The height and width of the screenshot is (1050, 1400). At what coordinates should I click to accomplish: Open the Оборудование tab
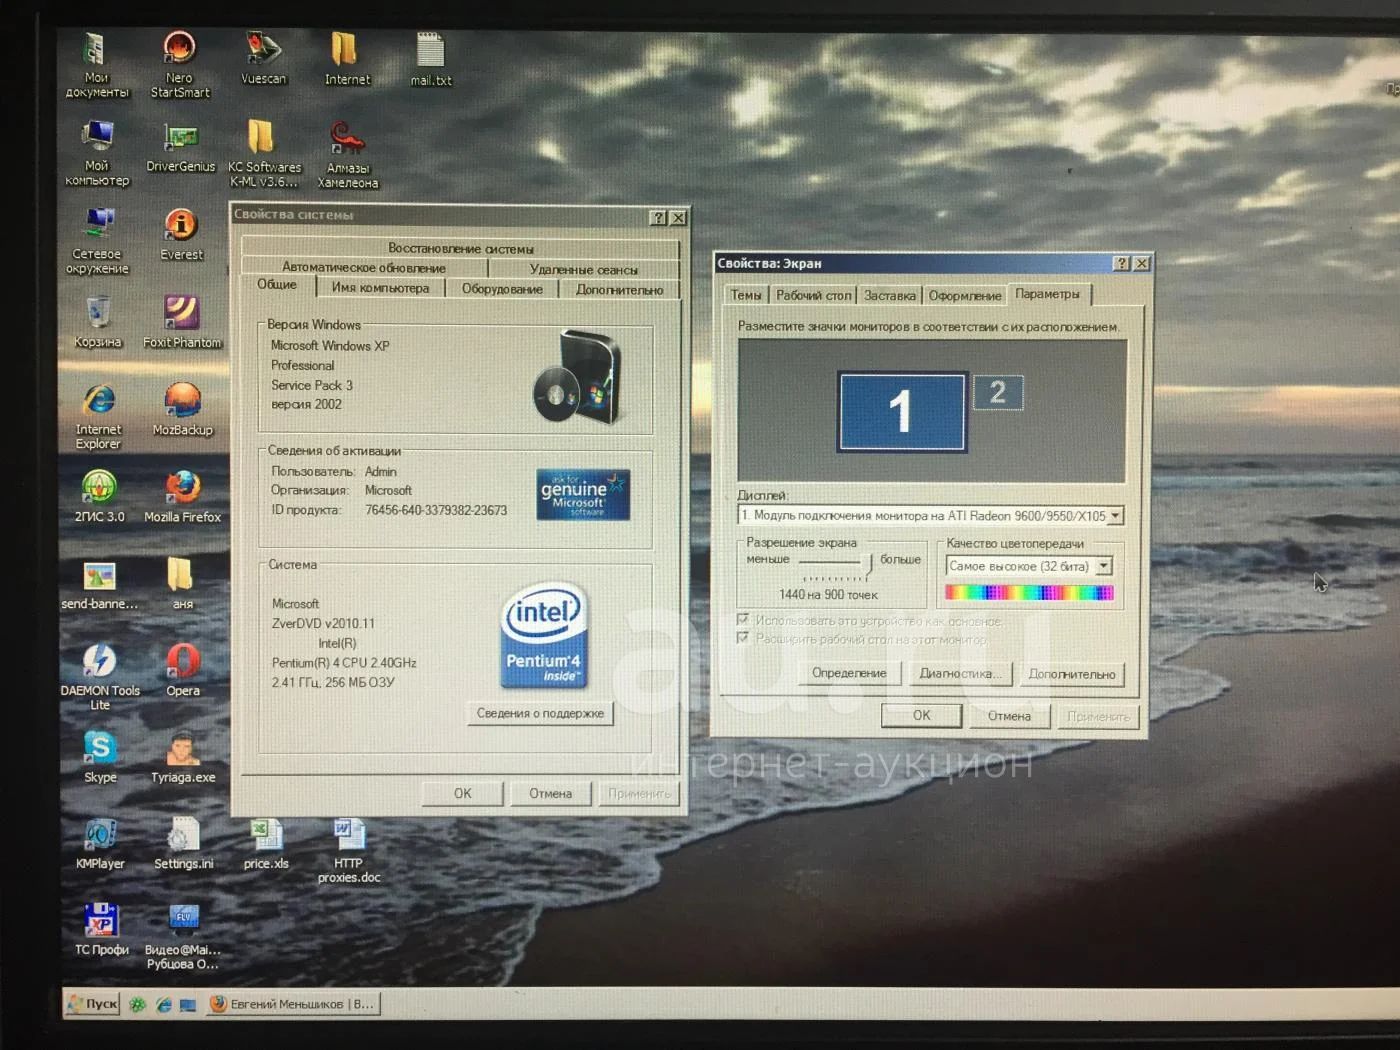502,289
